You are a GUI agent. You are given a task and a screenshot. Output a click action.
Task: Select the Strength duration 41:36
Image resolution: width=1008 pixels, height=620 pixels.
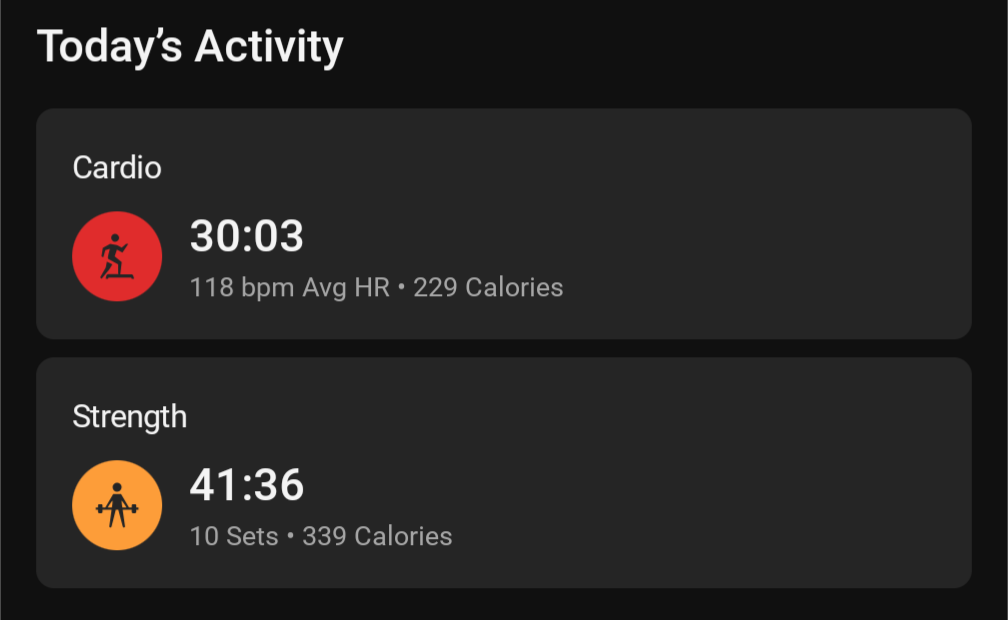tap(247, 484)
